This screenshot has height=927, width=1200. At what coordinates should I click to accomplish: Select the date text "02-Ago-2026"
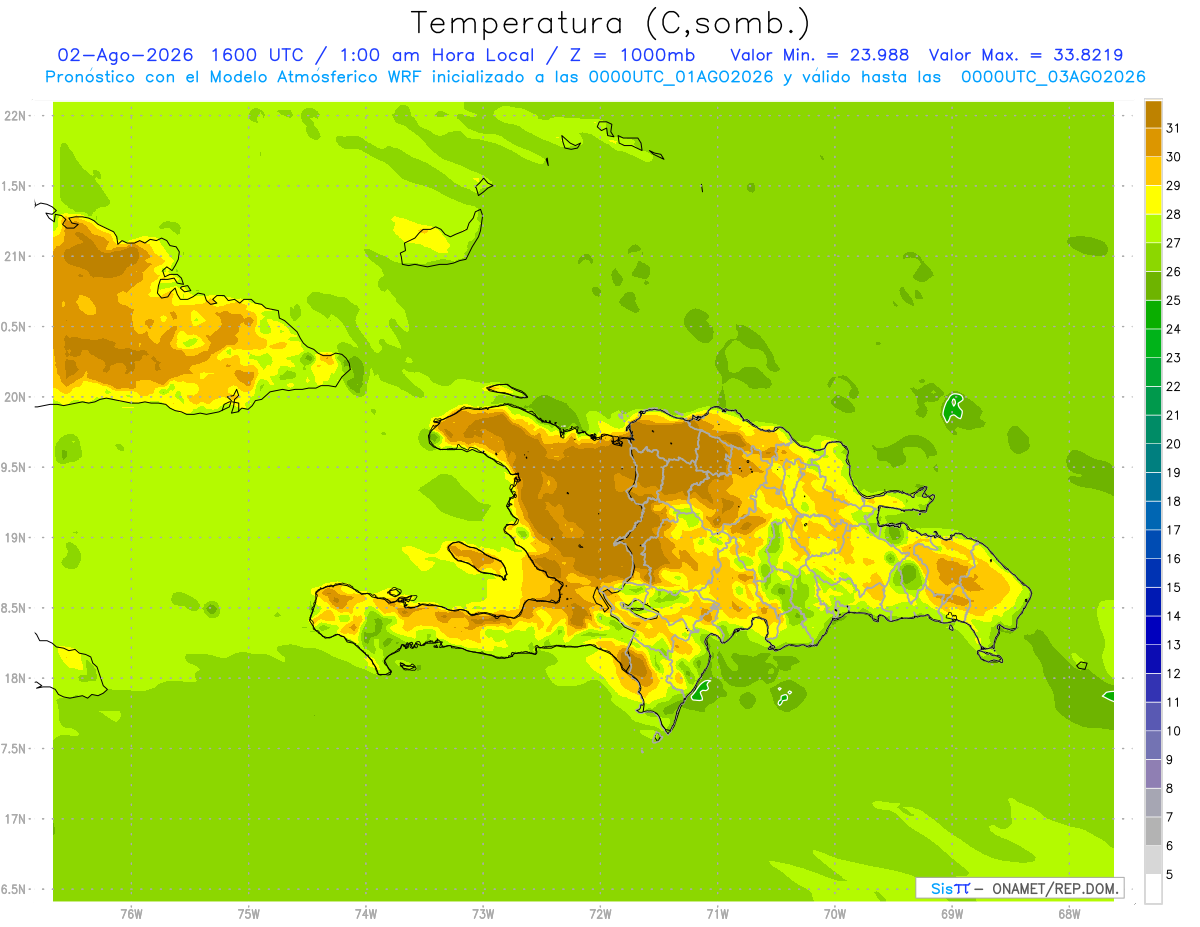(126, 54)
